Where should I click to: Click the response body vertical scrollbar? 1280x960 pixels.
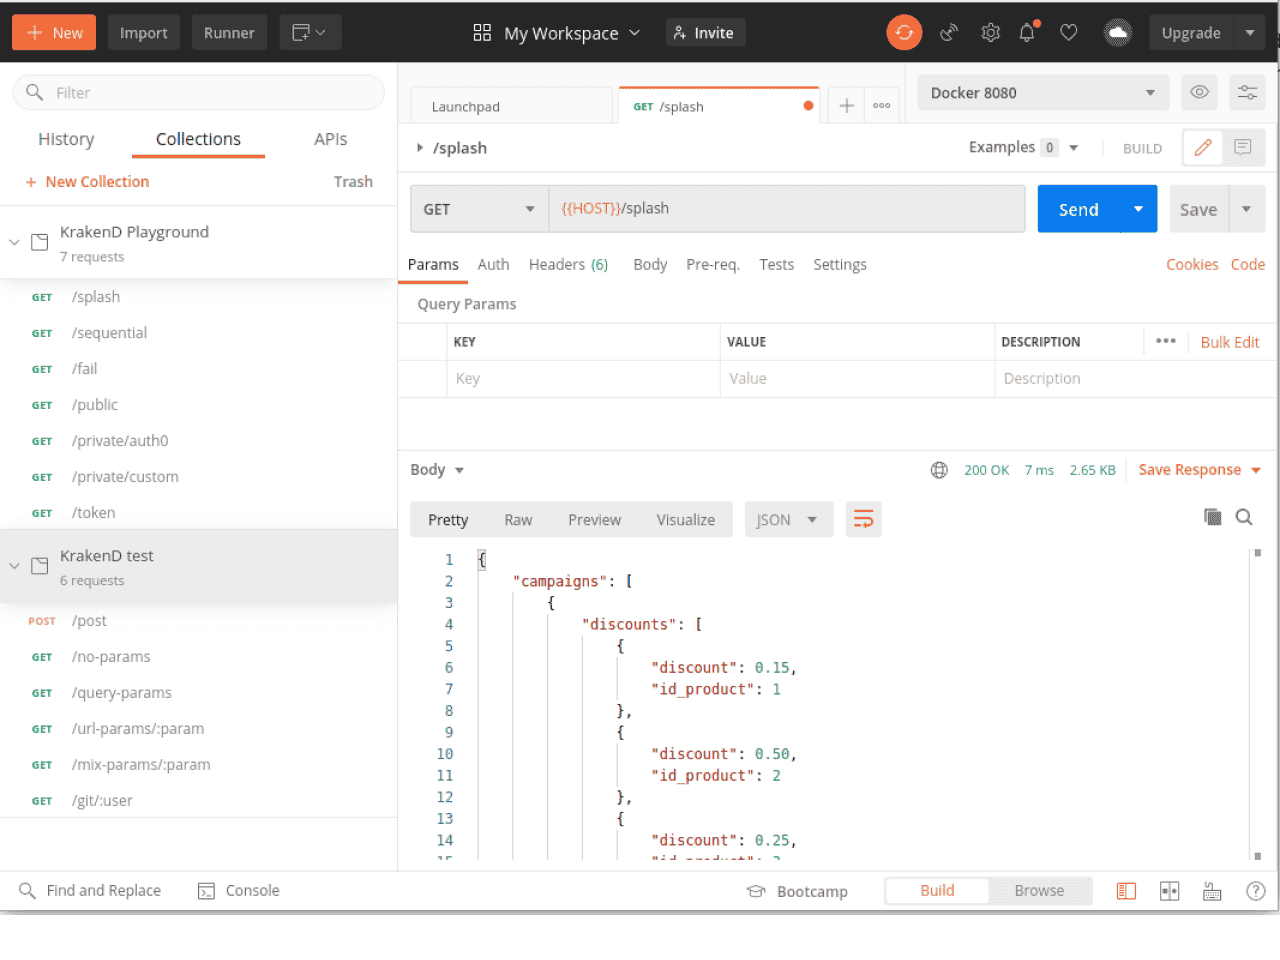1257,700
